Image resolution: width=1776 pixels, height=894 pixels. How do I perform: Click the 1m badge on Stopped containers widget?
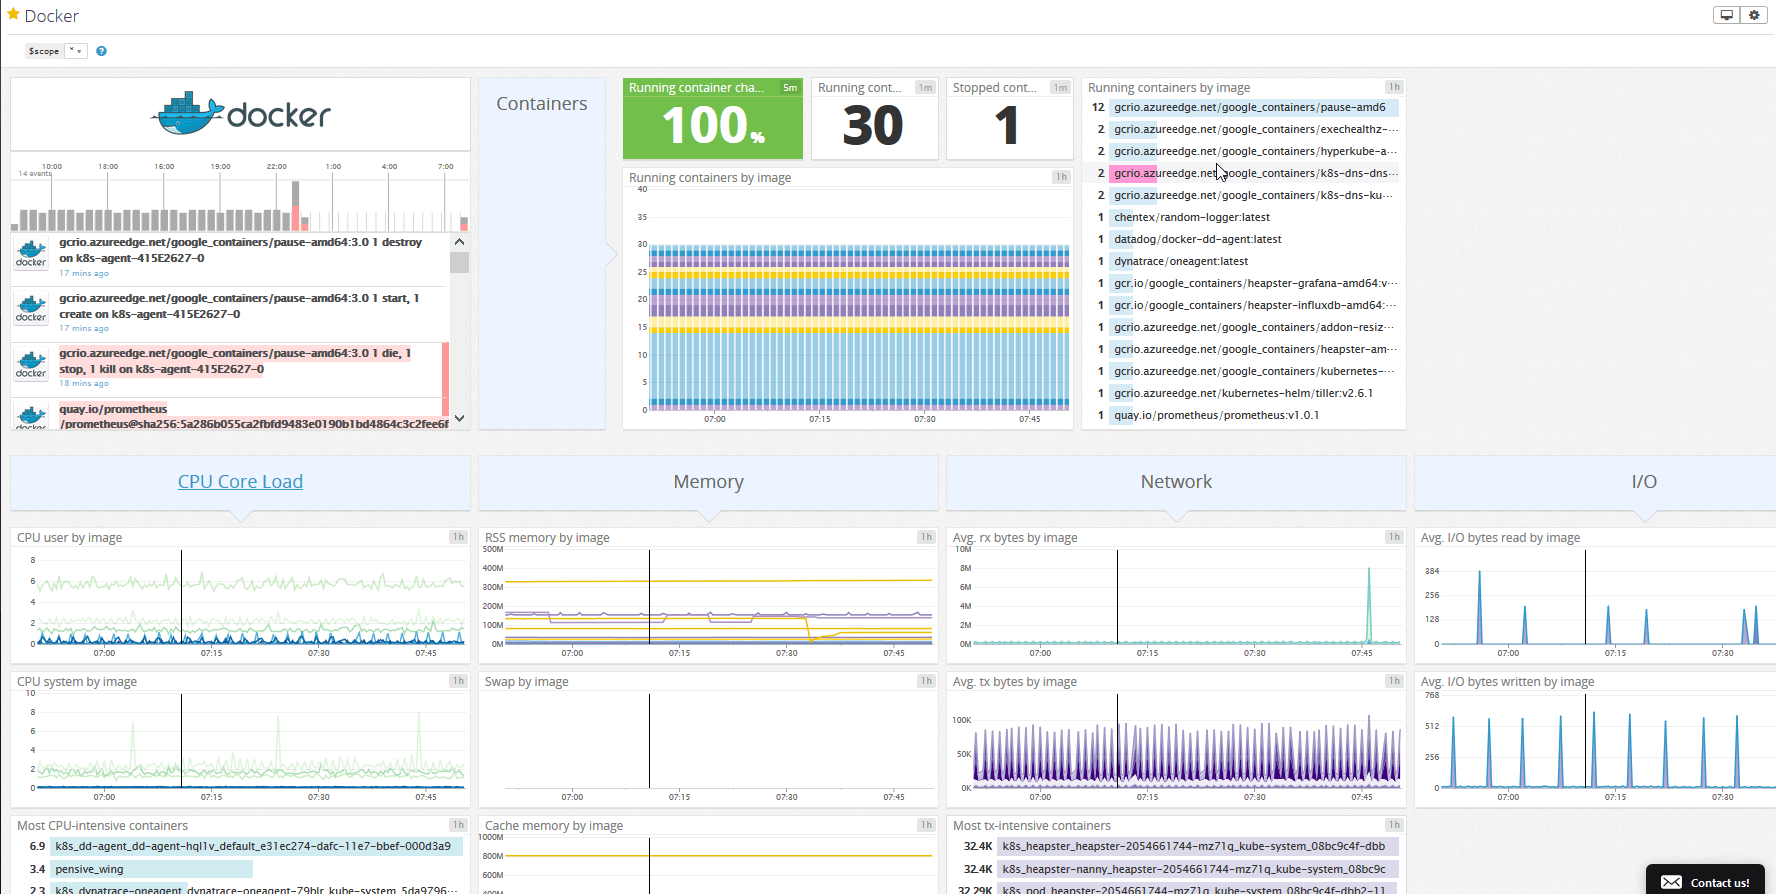tap(1060, 88)
